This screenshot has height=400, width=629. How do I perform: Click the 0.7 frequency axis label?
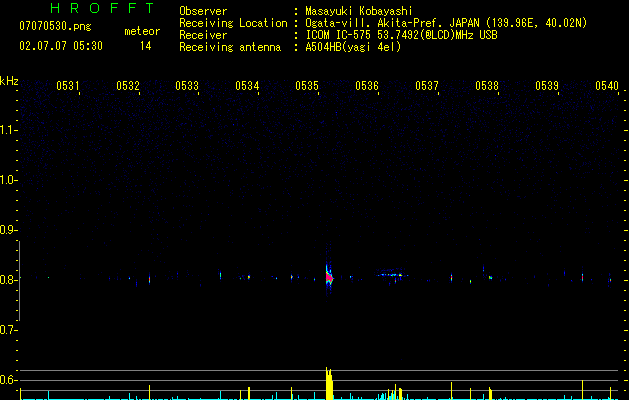point(8,330)
